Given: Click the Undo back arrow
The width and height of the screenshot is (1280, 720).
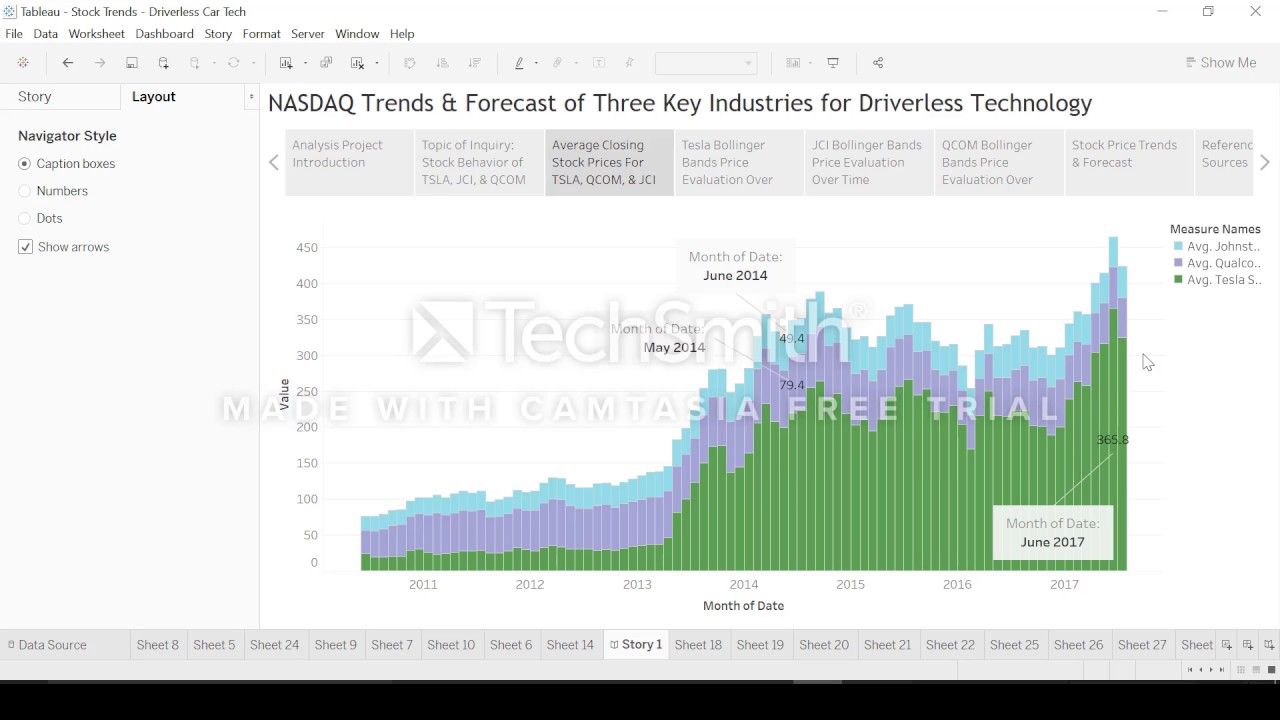Looking at the screenshot, I should point(68,63).
